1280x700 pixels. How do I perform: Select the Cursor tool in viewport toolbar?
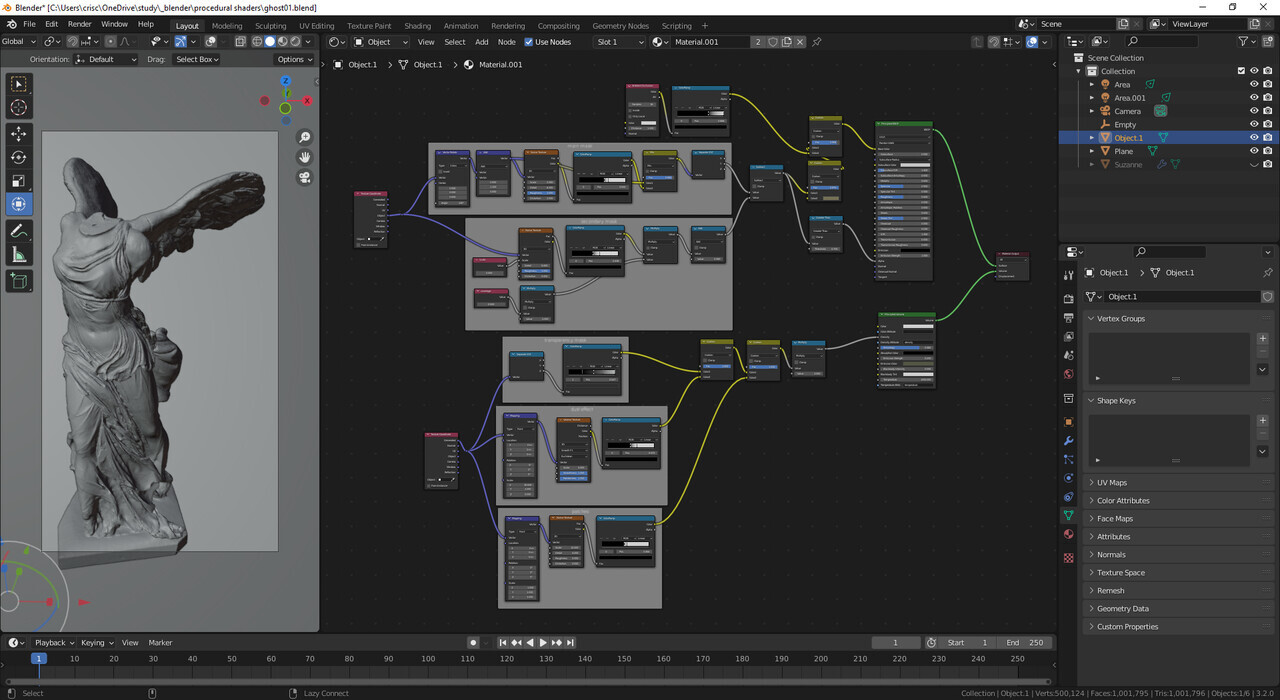click(x=19, y=108)
